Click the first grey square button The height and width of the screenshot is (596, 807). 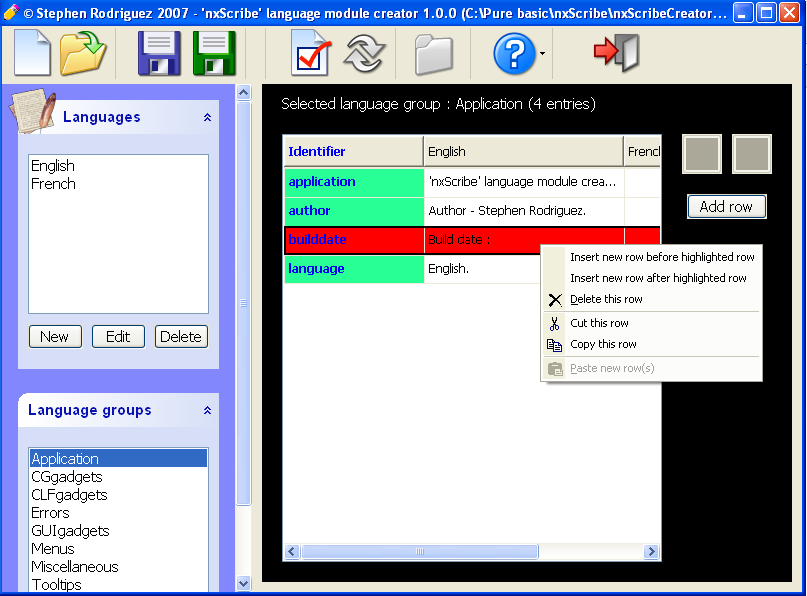pyautogui.click(x=702, y=154)
